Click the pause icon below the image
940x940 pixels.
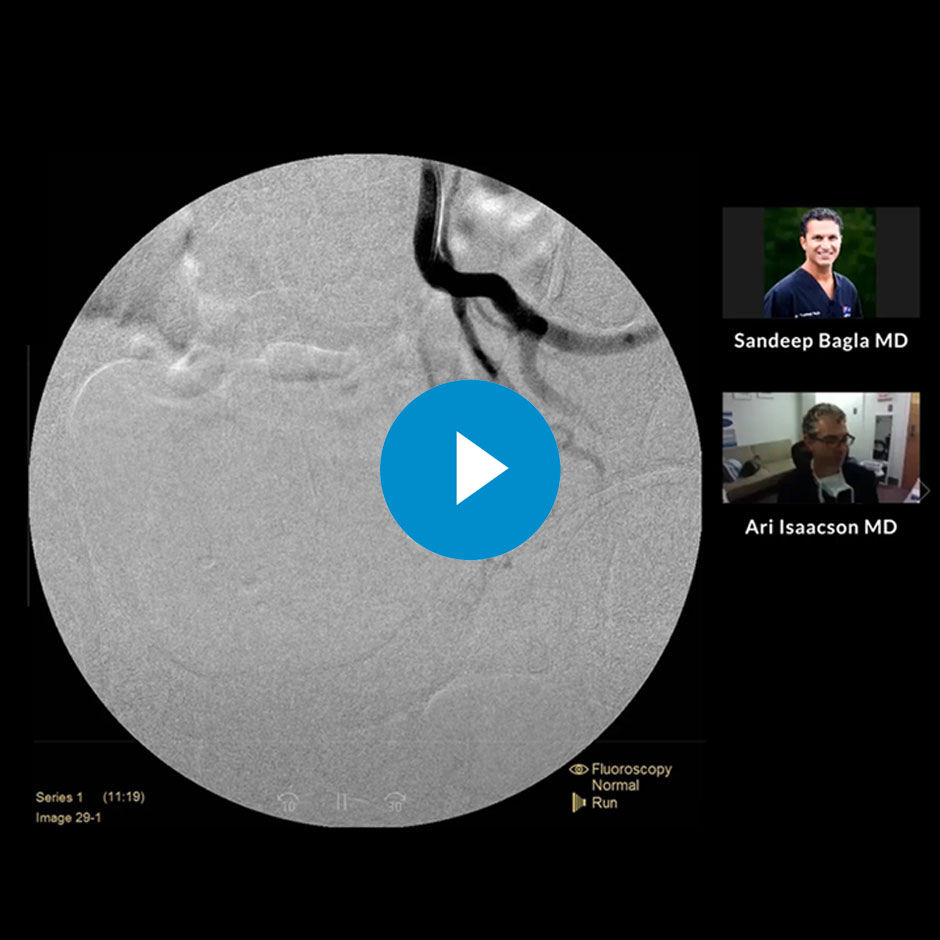tap(341, 802)
